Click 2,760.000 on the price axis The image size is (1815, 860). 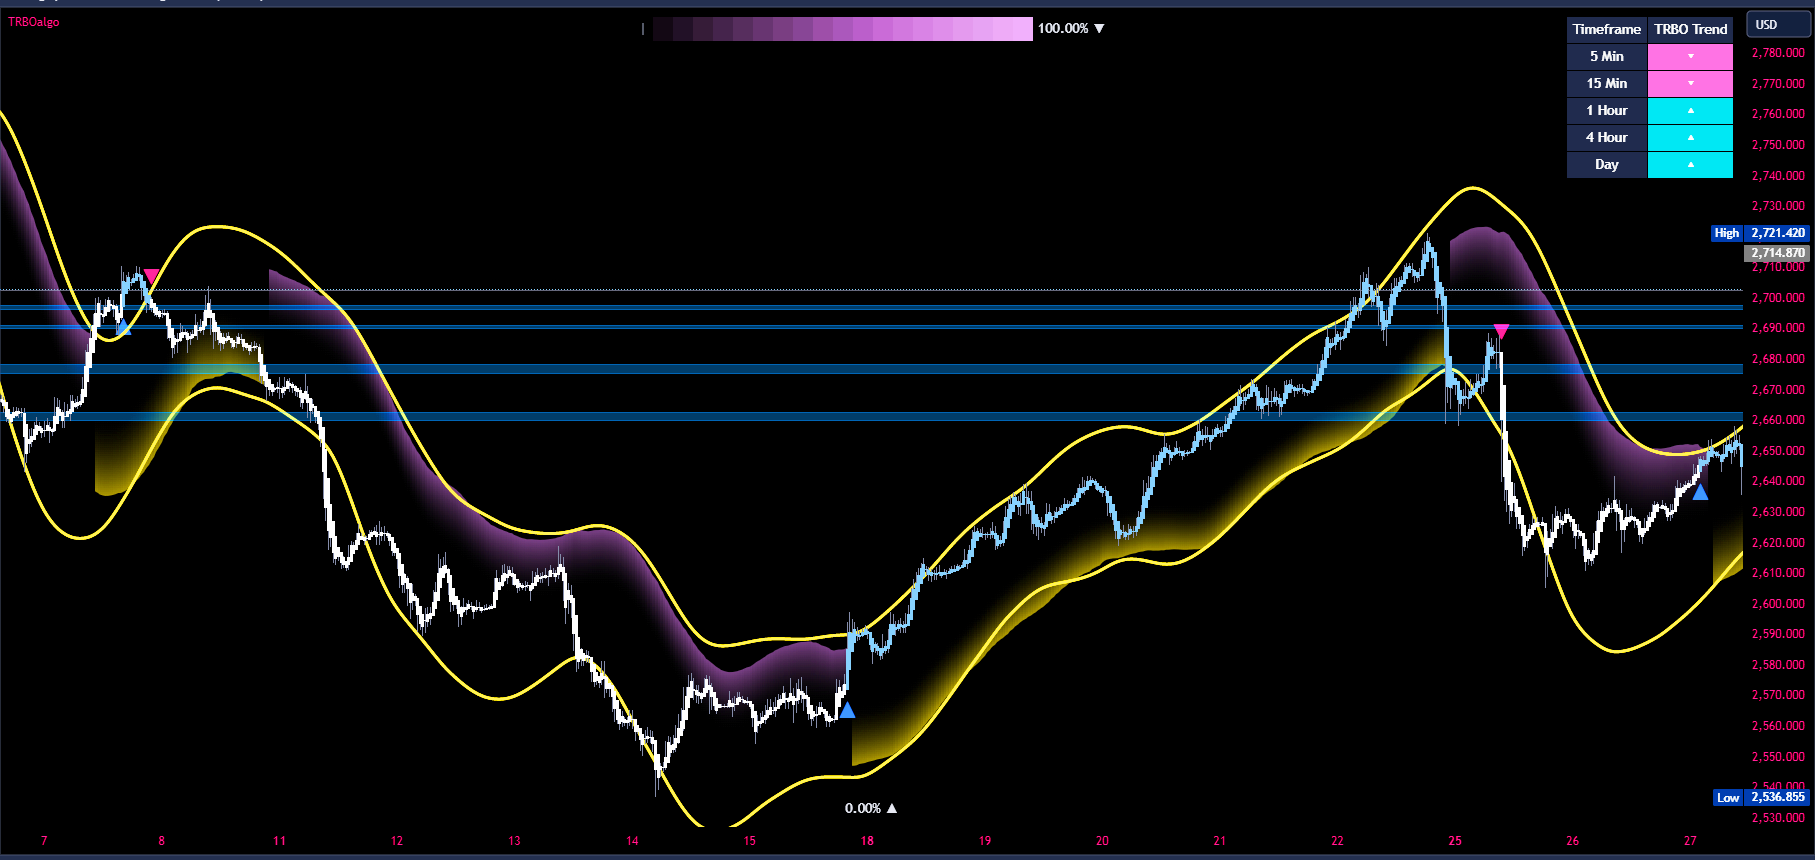1778,114
